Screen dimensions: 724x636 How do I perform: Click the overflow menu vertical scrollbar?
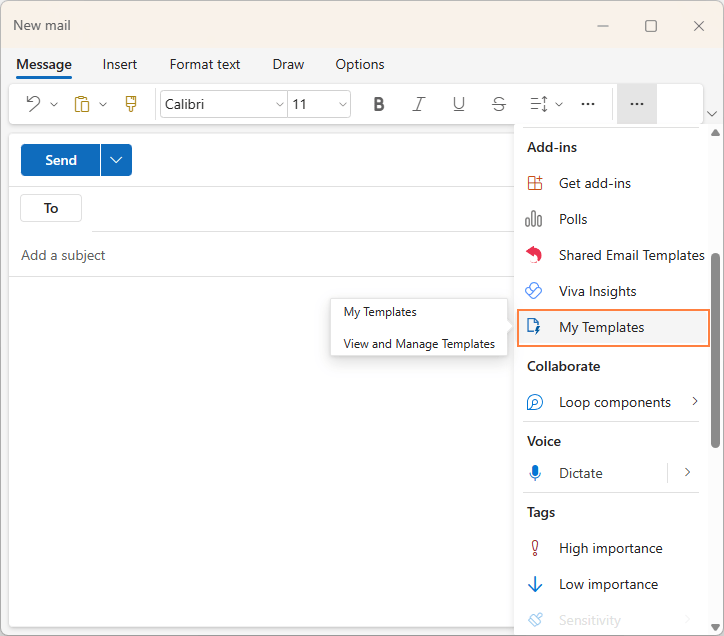pyautogui.click(x=715, y=350)
